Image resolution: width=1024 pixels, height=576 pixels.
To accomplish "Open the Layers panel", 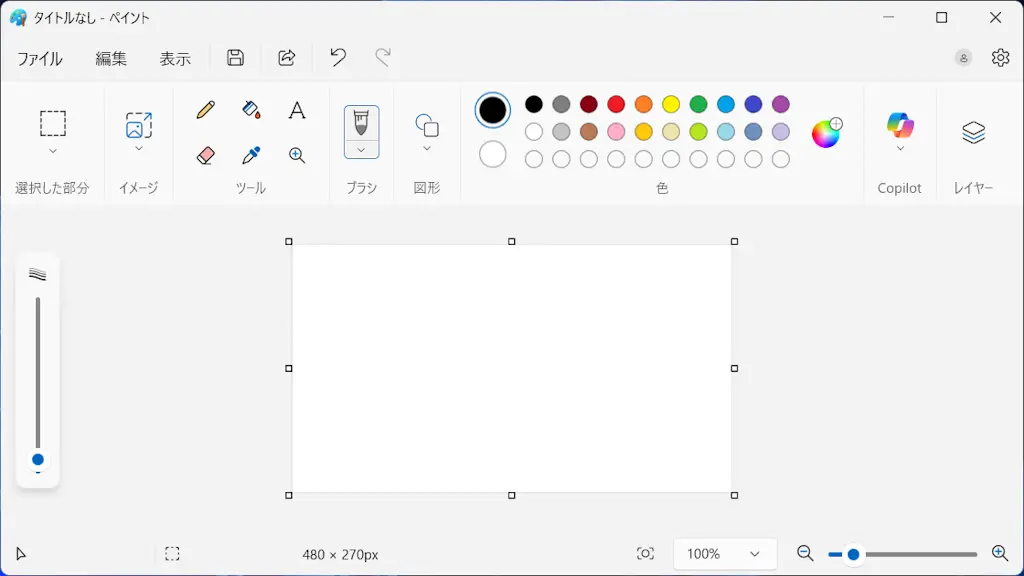I will (x=973, y=132).
